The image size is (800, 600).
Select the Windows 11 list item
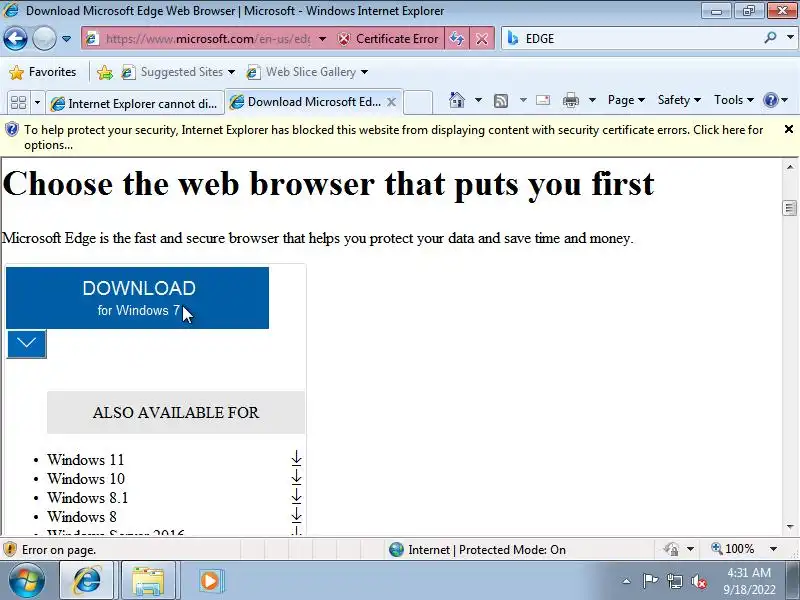86,460
